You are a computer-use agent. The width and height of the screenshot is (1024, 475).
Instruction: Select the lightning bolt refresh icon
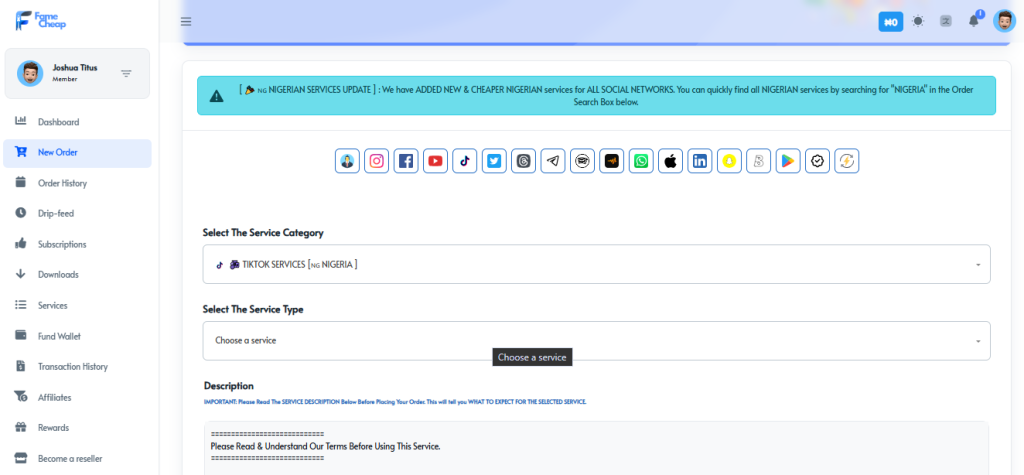click(847, 161)
